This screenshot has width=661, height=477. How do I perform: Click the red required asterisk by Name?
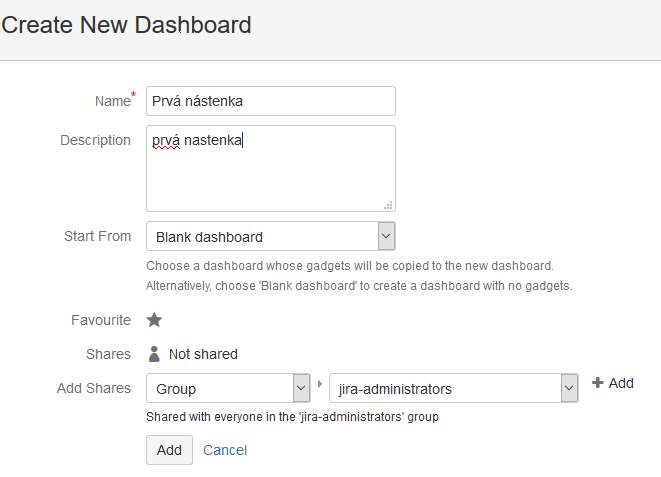134,94
